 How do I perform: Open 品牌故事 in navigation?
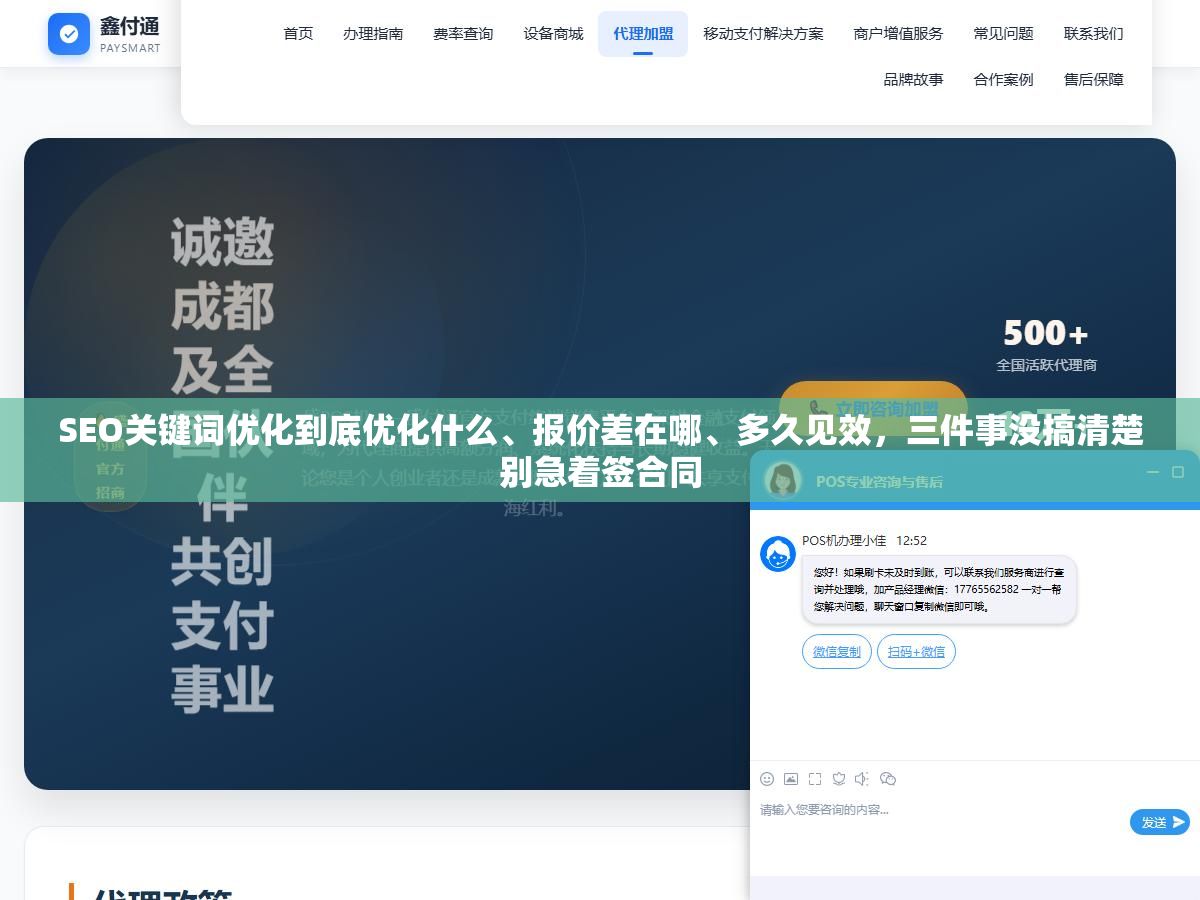pos(913,80)
